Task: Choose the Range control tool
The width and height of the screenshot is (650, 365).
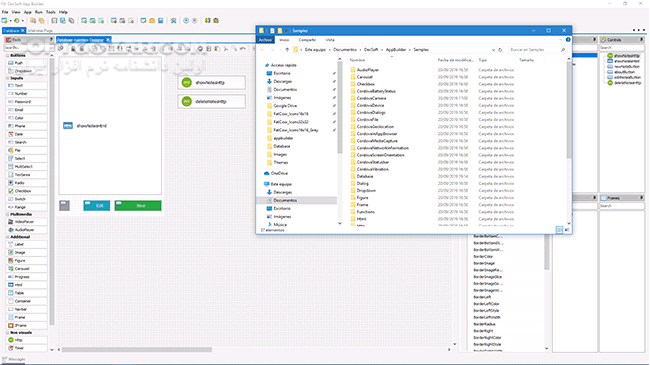Action: [x=27, y=207]
